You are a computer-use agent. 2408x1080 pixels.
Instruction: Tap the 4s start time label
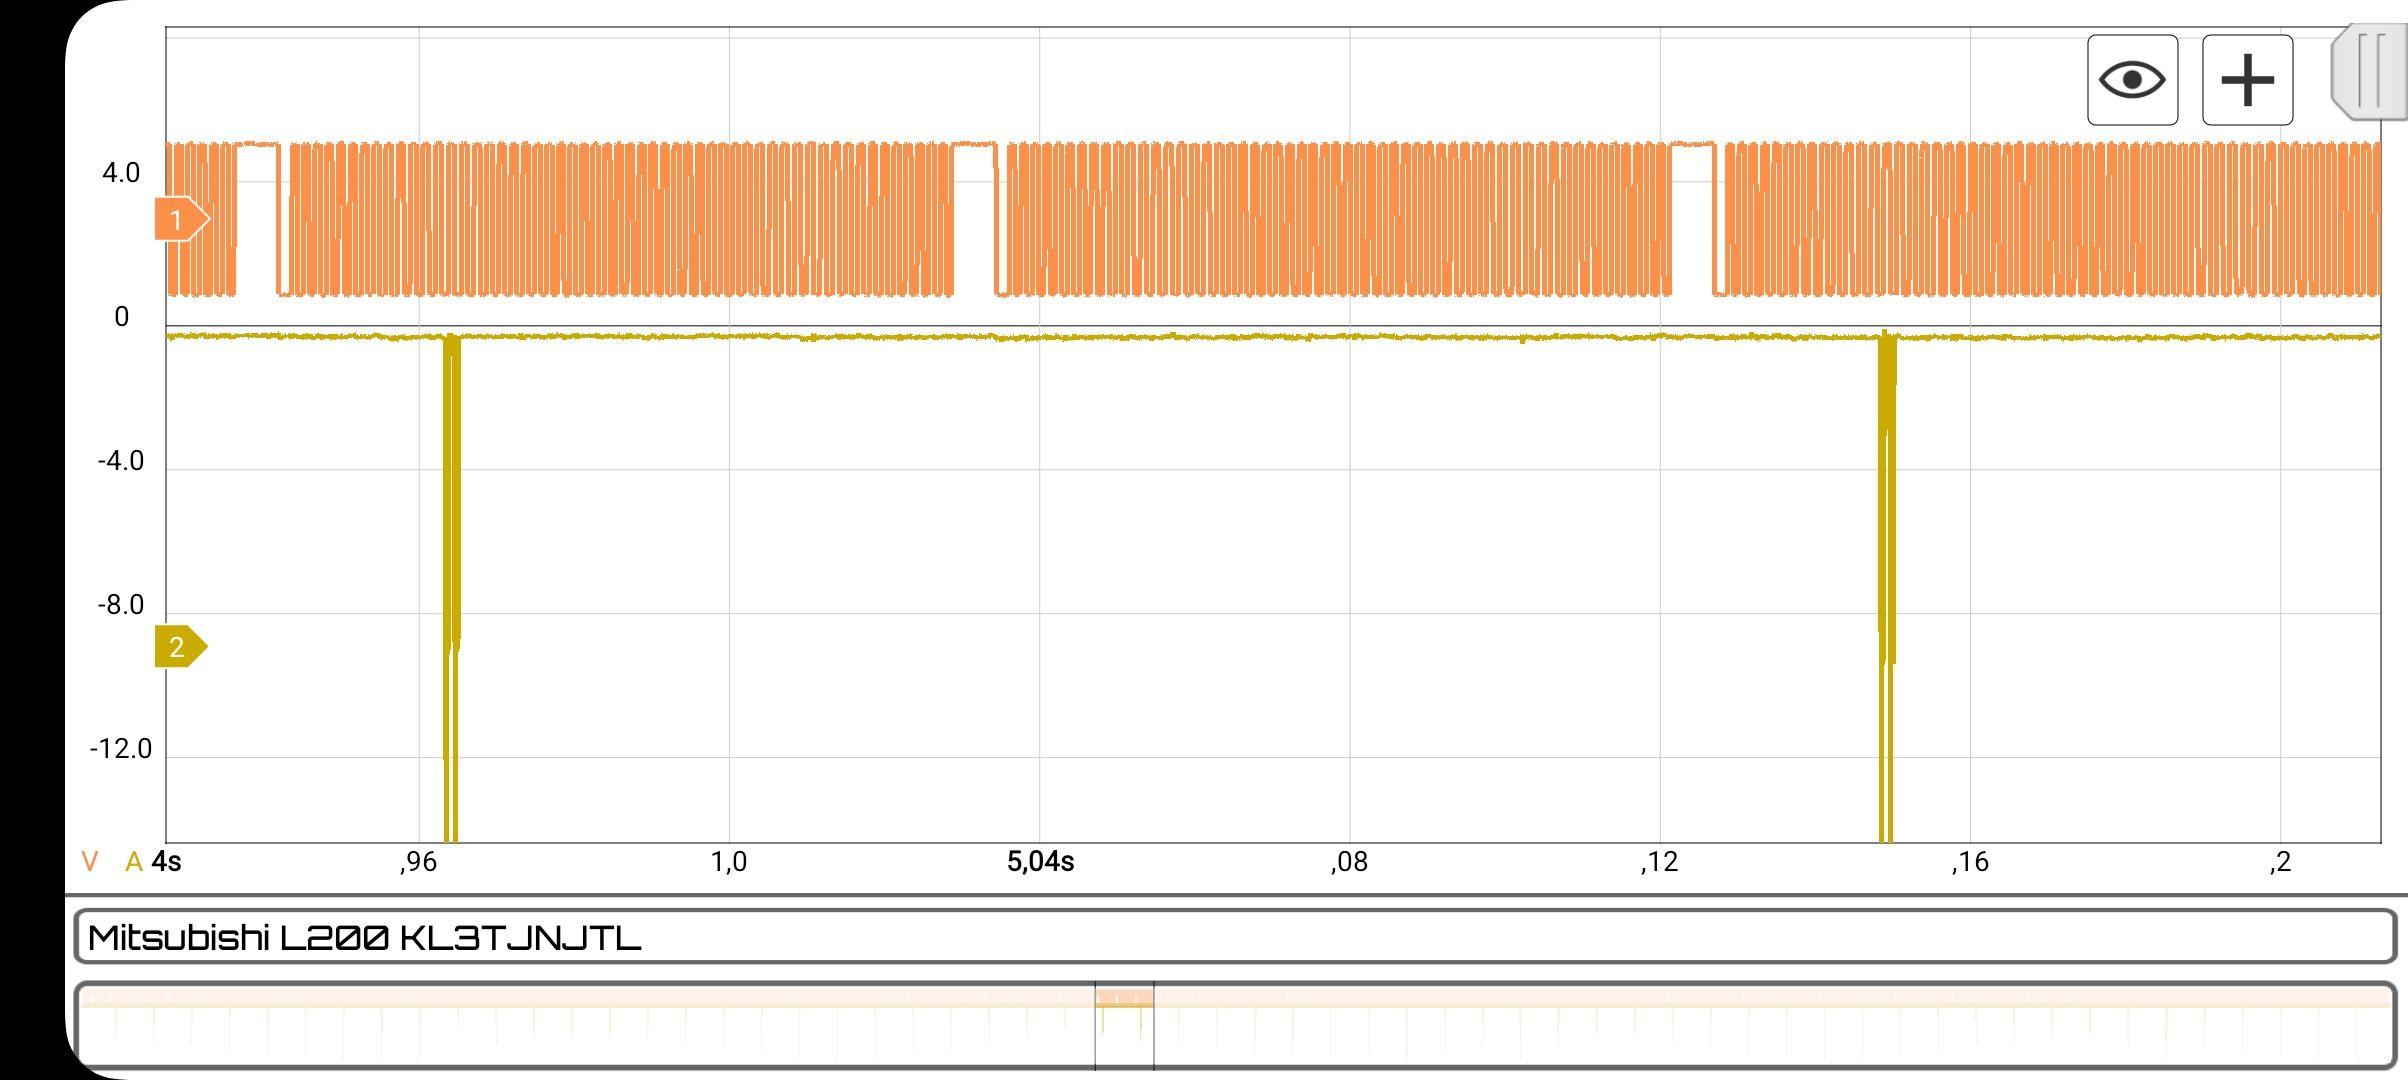pyautogui.click(x=167, y=862)
